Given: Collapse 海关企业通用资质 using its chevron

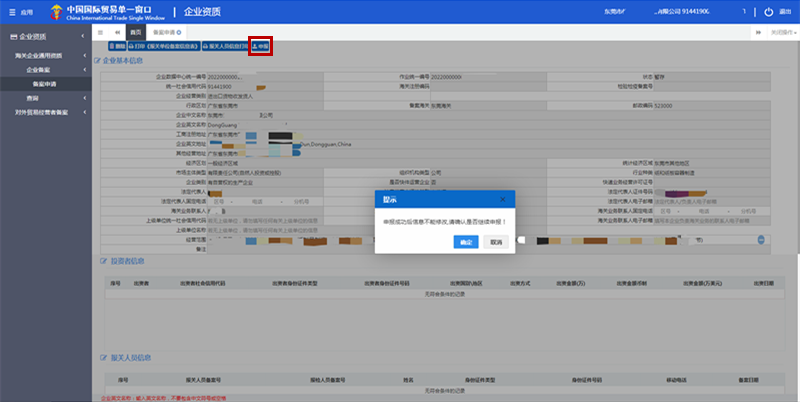Looking at the screenshot, I should (x=83, y=55).
